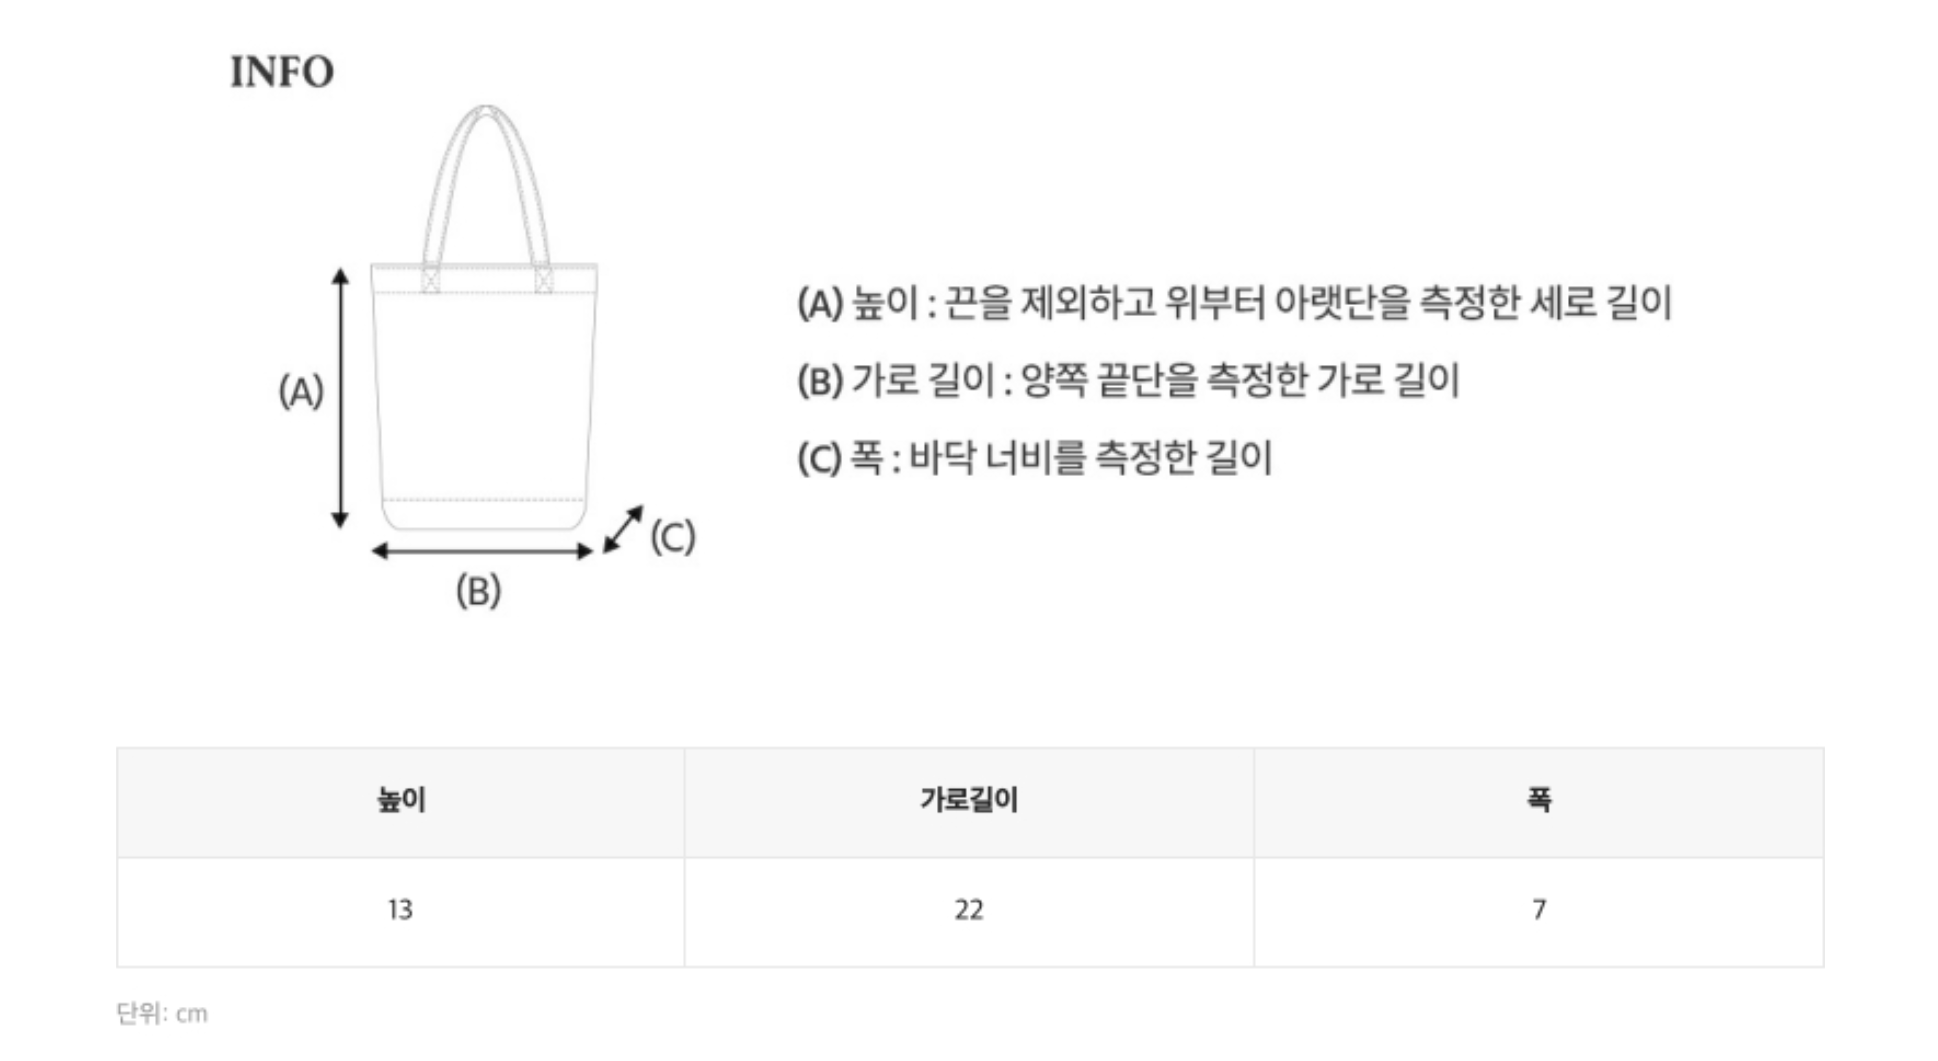Click the 폭 table header
The image size is (1938, 1061).
pos(1538,800)
